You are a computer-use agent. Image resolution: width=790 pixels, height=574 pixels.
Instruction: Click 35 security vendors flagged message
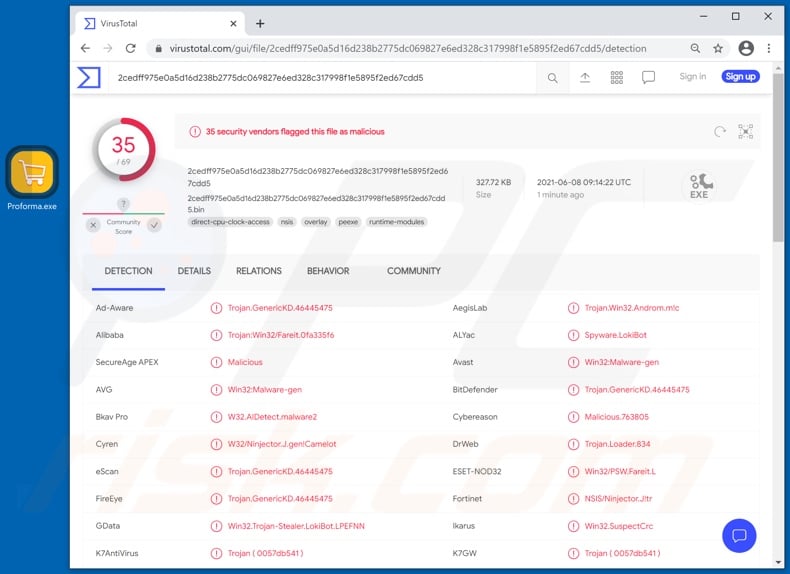coord(295,132)
